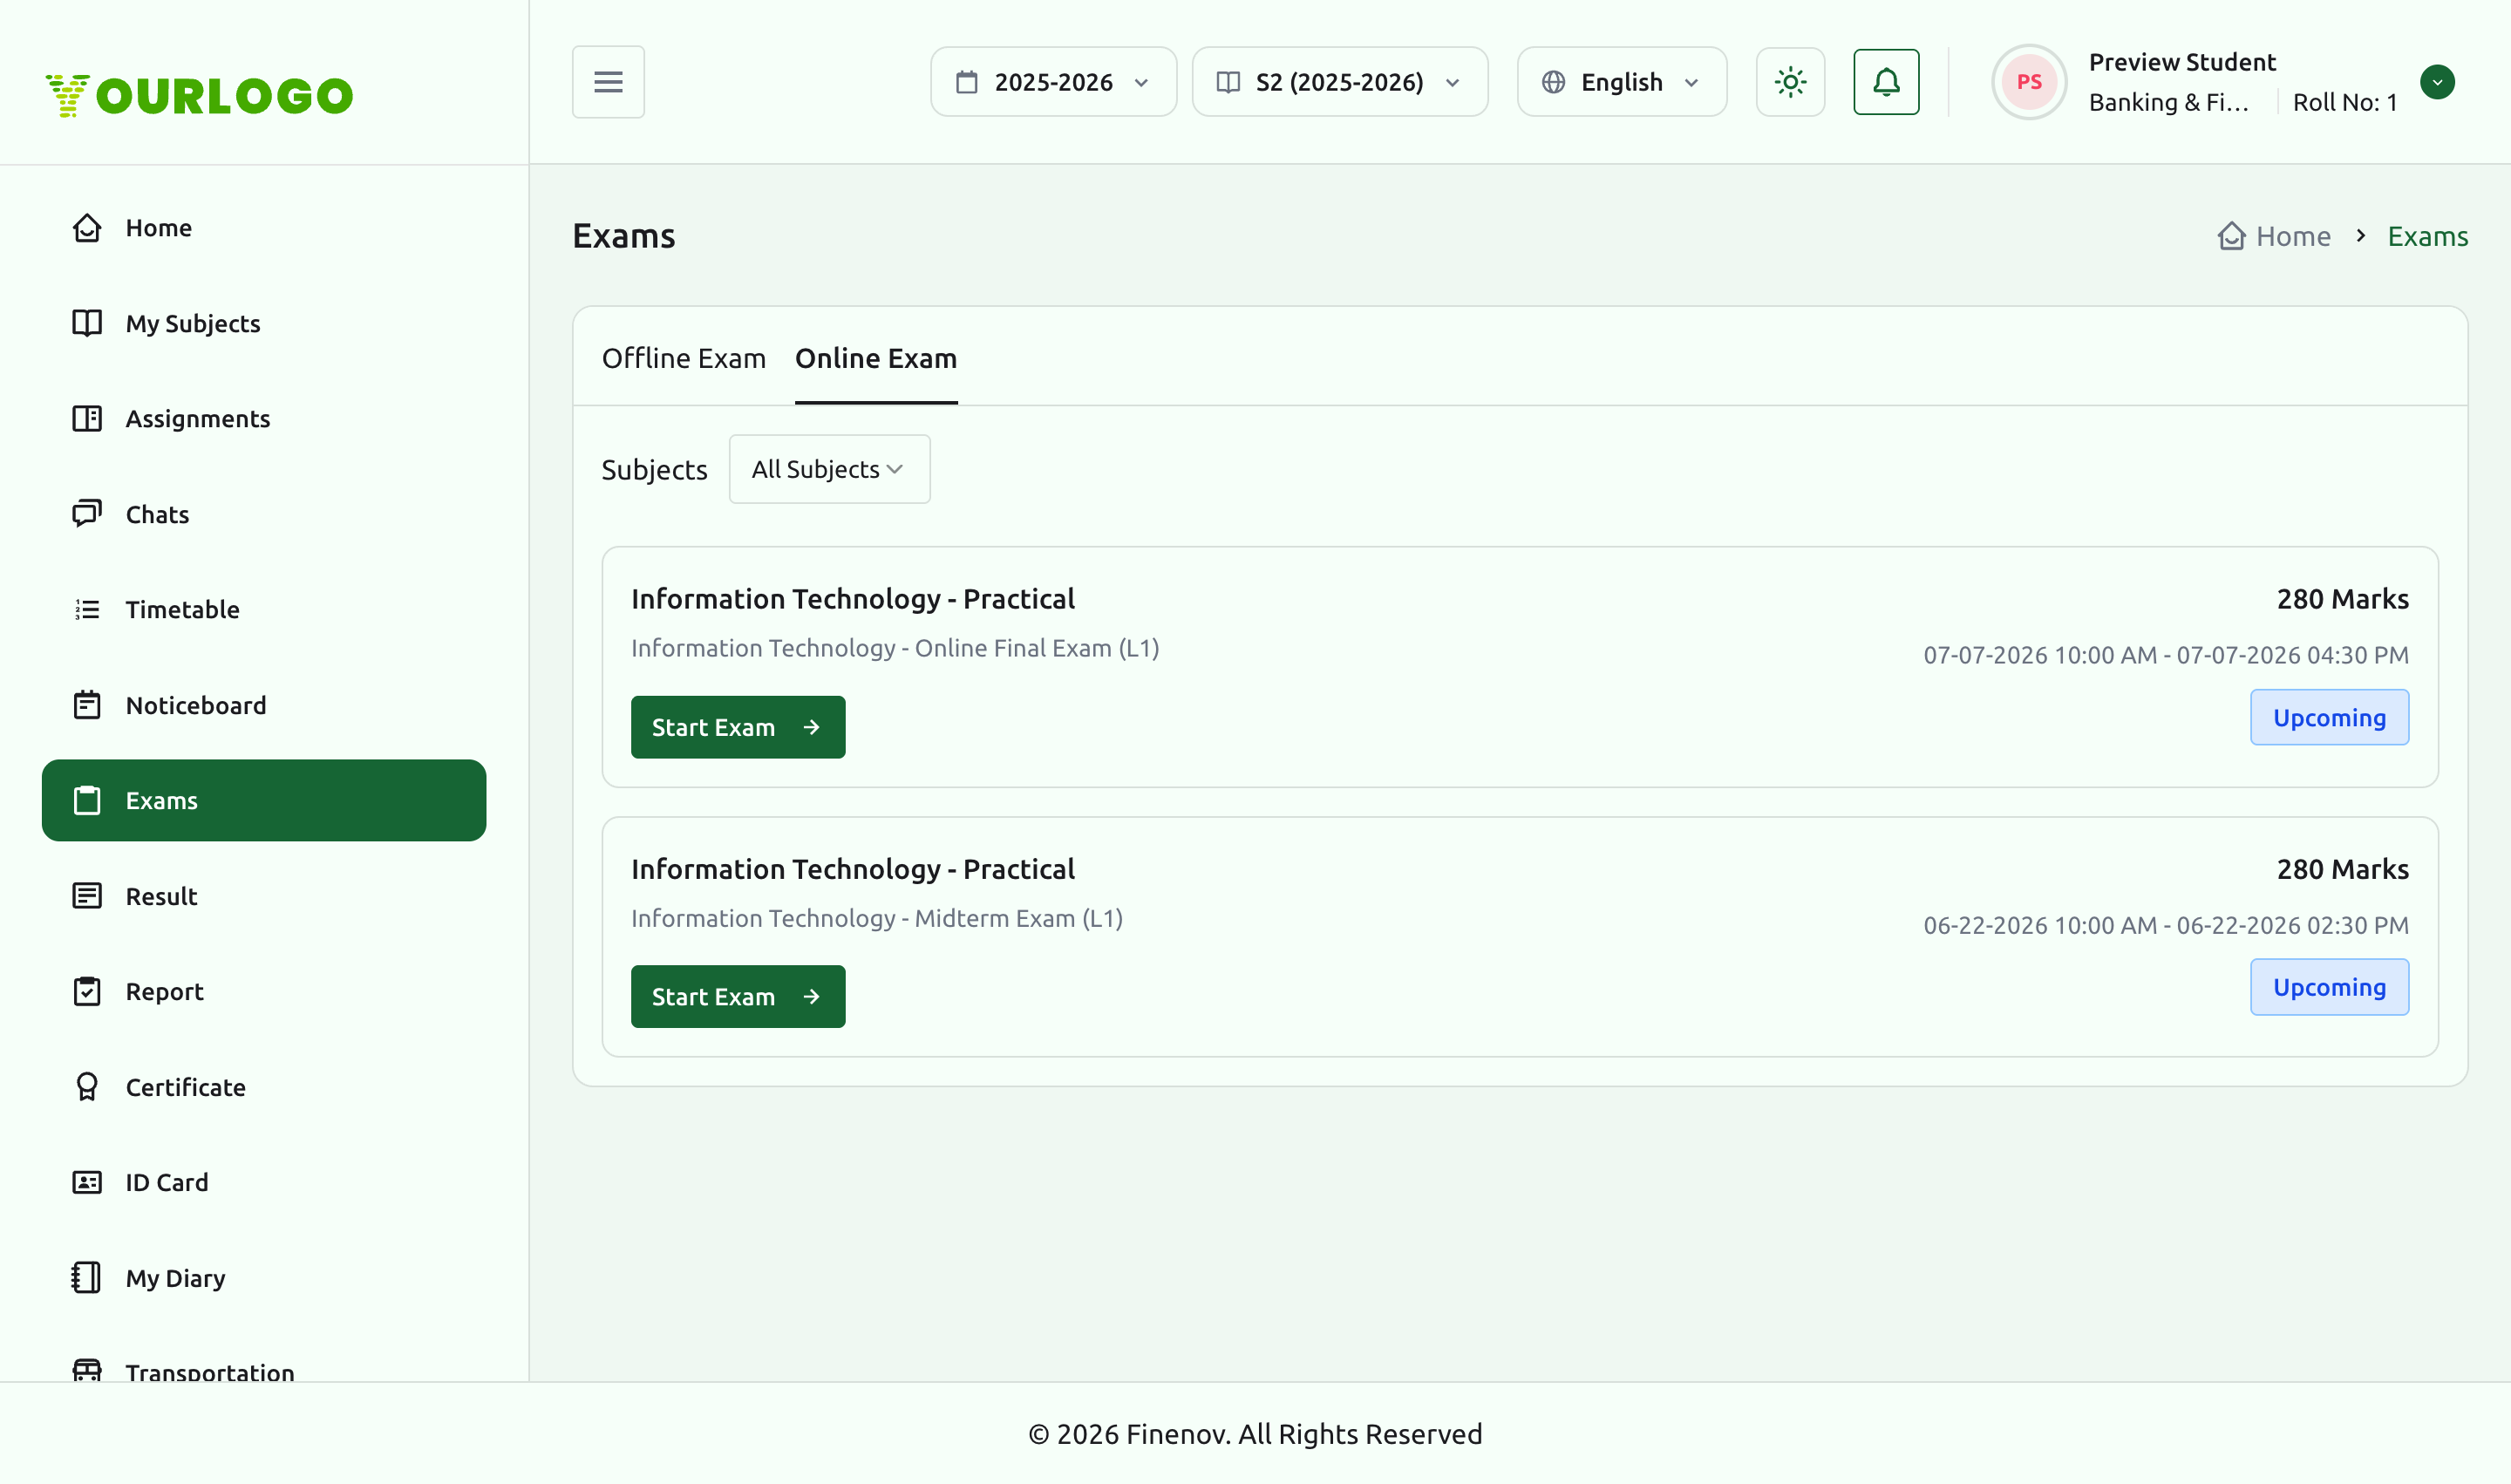Click the Online Final Exam (L1) subtitle

(895, 648)
